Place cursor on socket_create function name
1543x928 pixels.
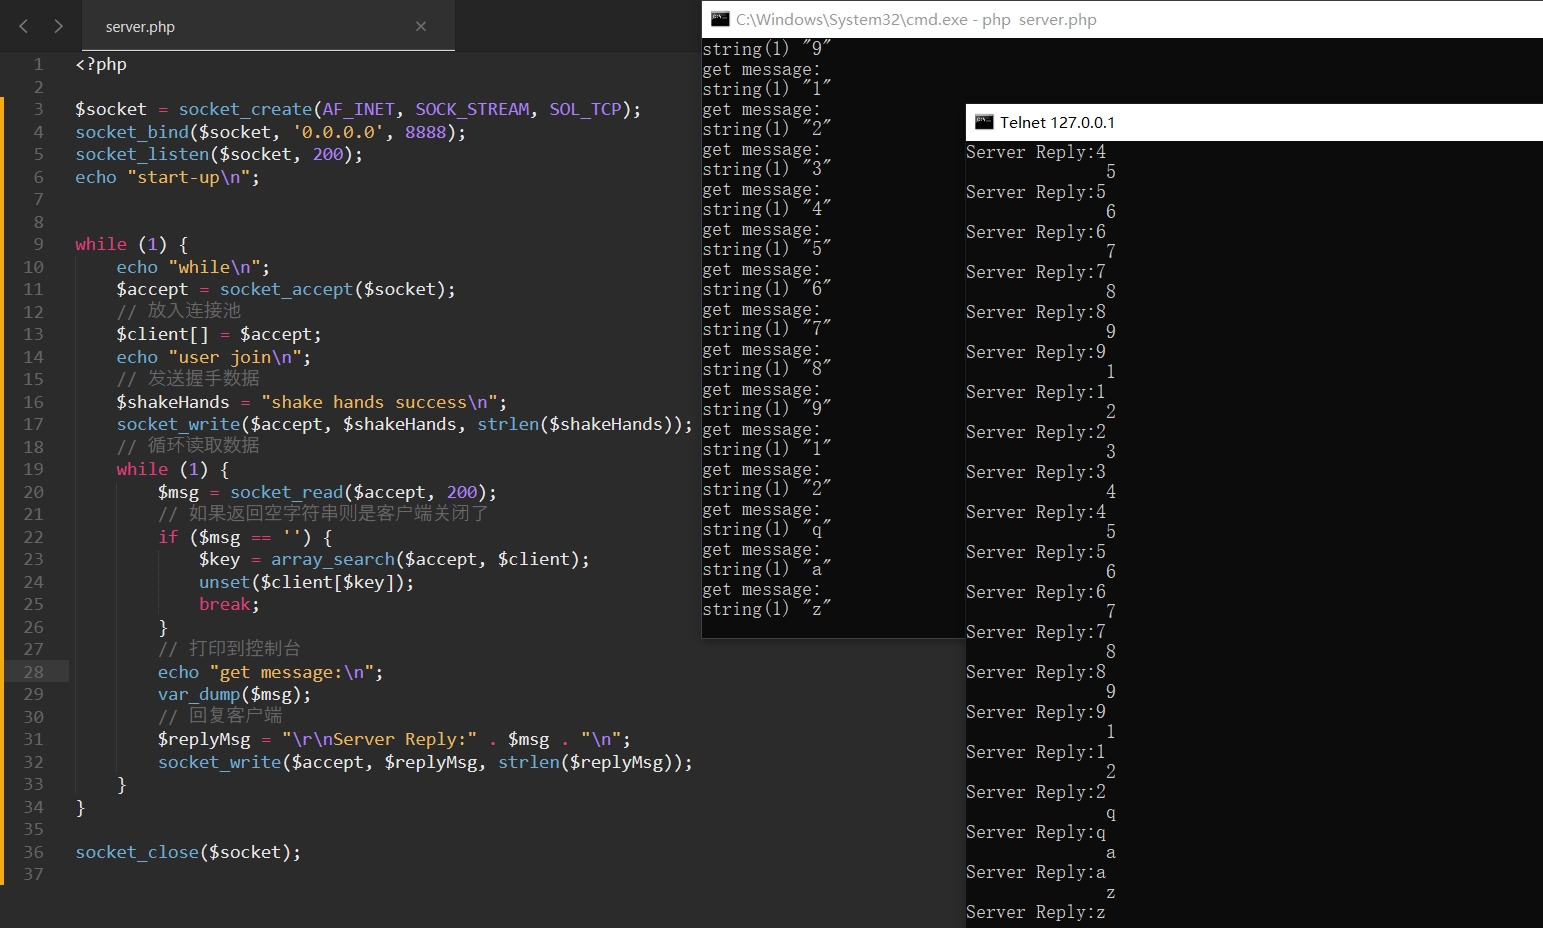pos(245,109)
